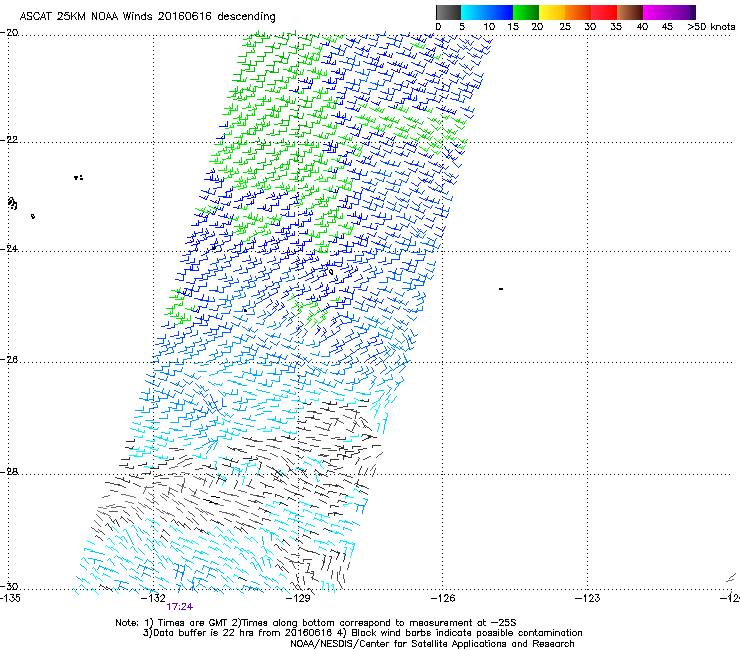Click the legend tick label '25'
This screenshot has height=650, width=740.
tap(565, 27)
